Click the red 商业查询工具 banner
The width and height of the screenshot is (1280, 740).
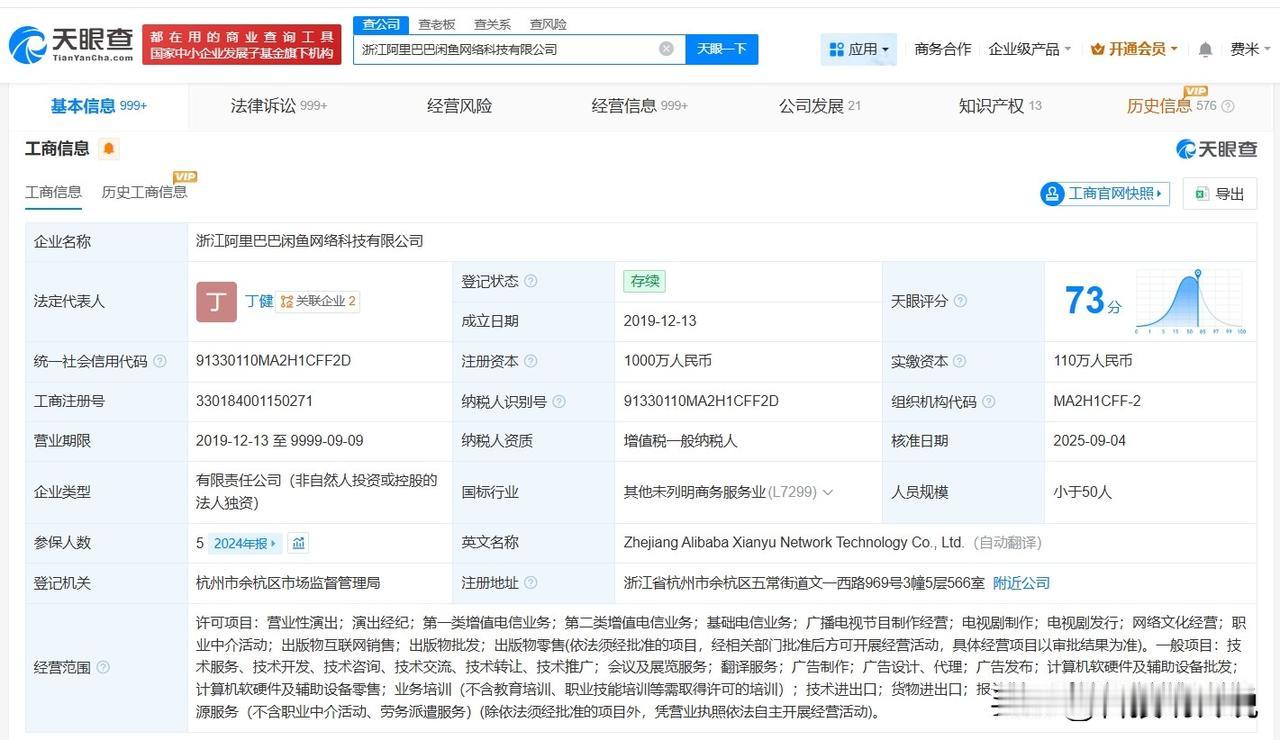241,45
